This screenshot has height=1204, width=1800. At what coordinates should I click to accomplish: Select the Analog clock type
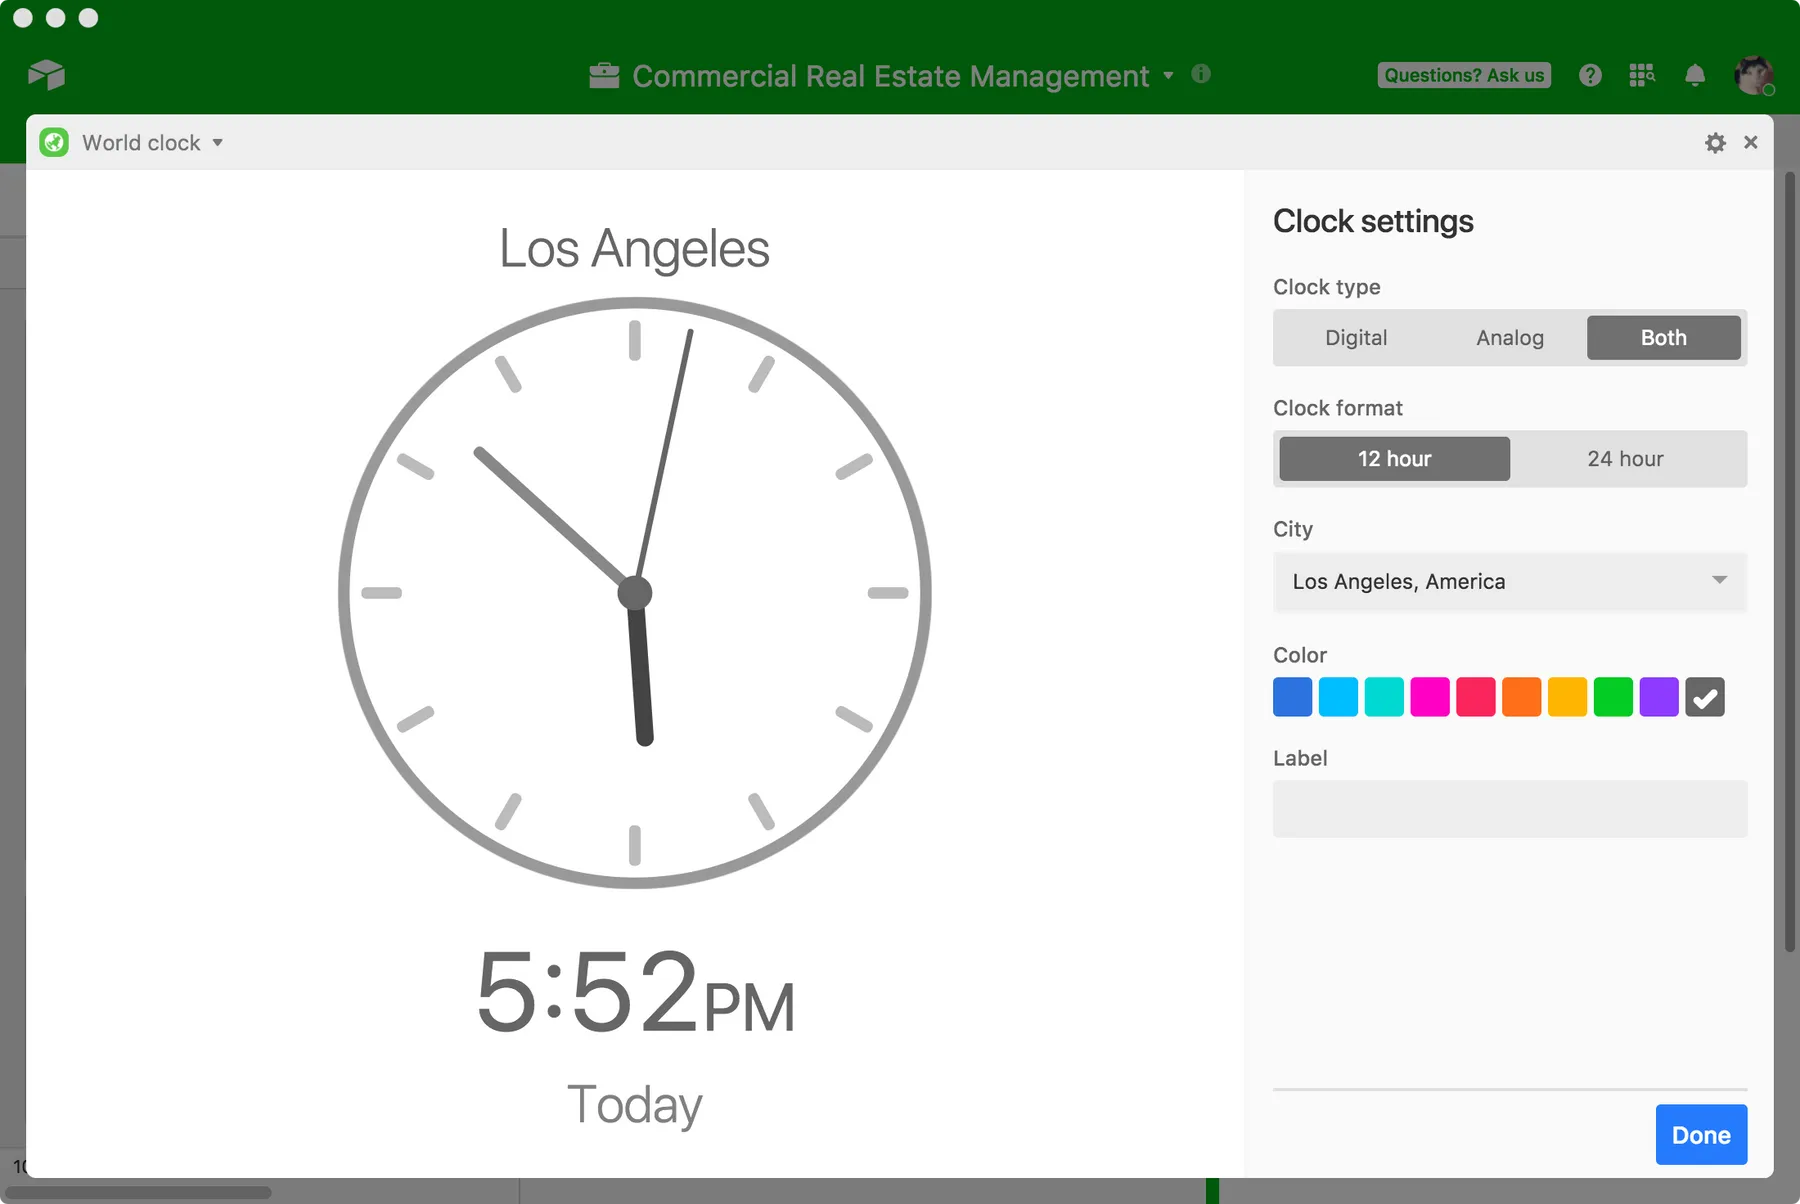click(x=1510, y=338)
